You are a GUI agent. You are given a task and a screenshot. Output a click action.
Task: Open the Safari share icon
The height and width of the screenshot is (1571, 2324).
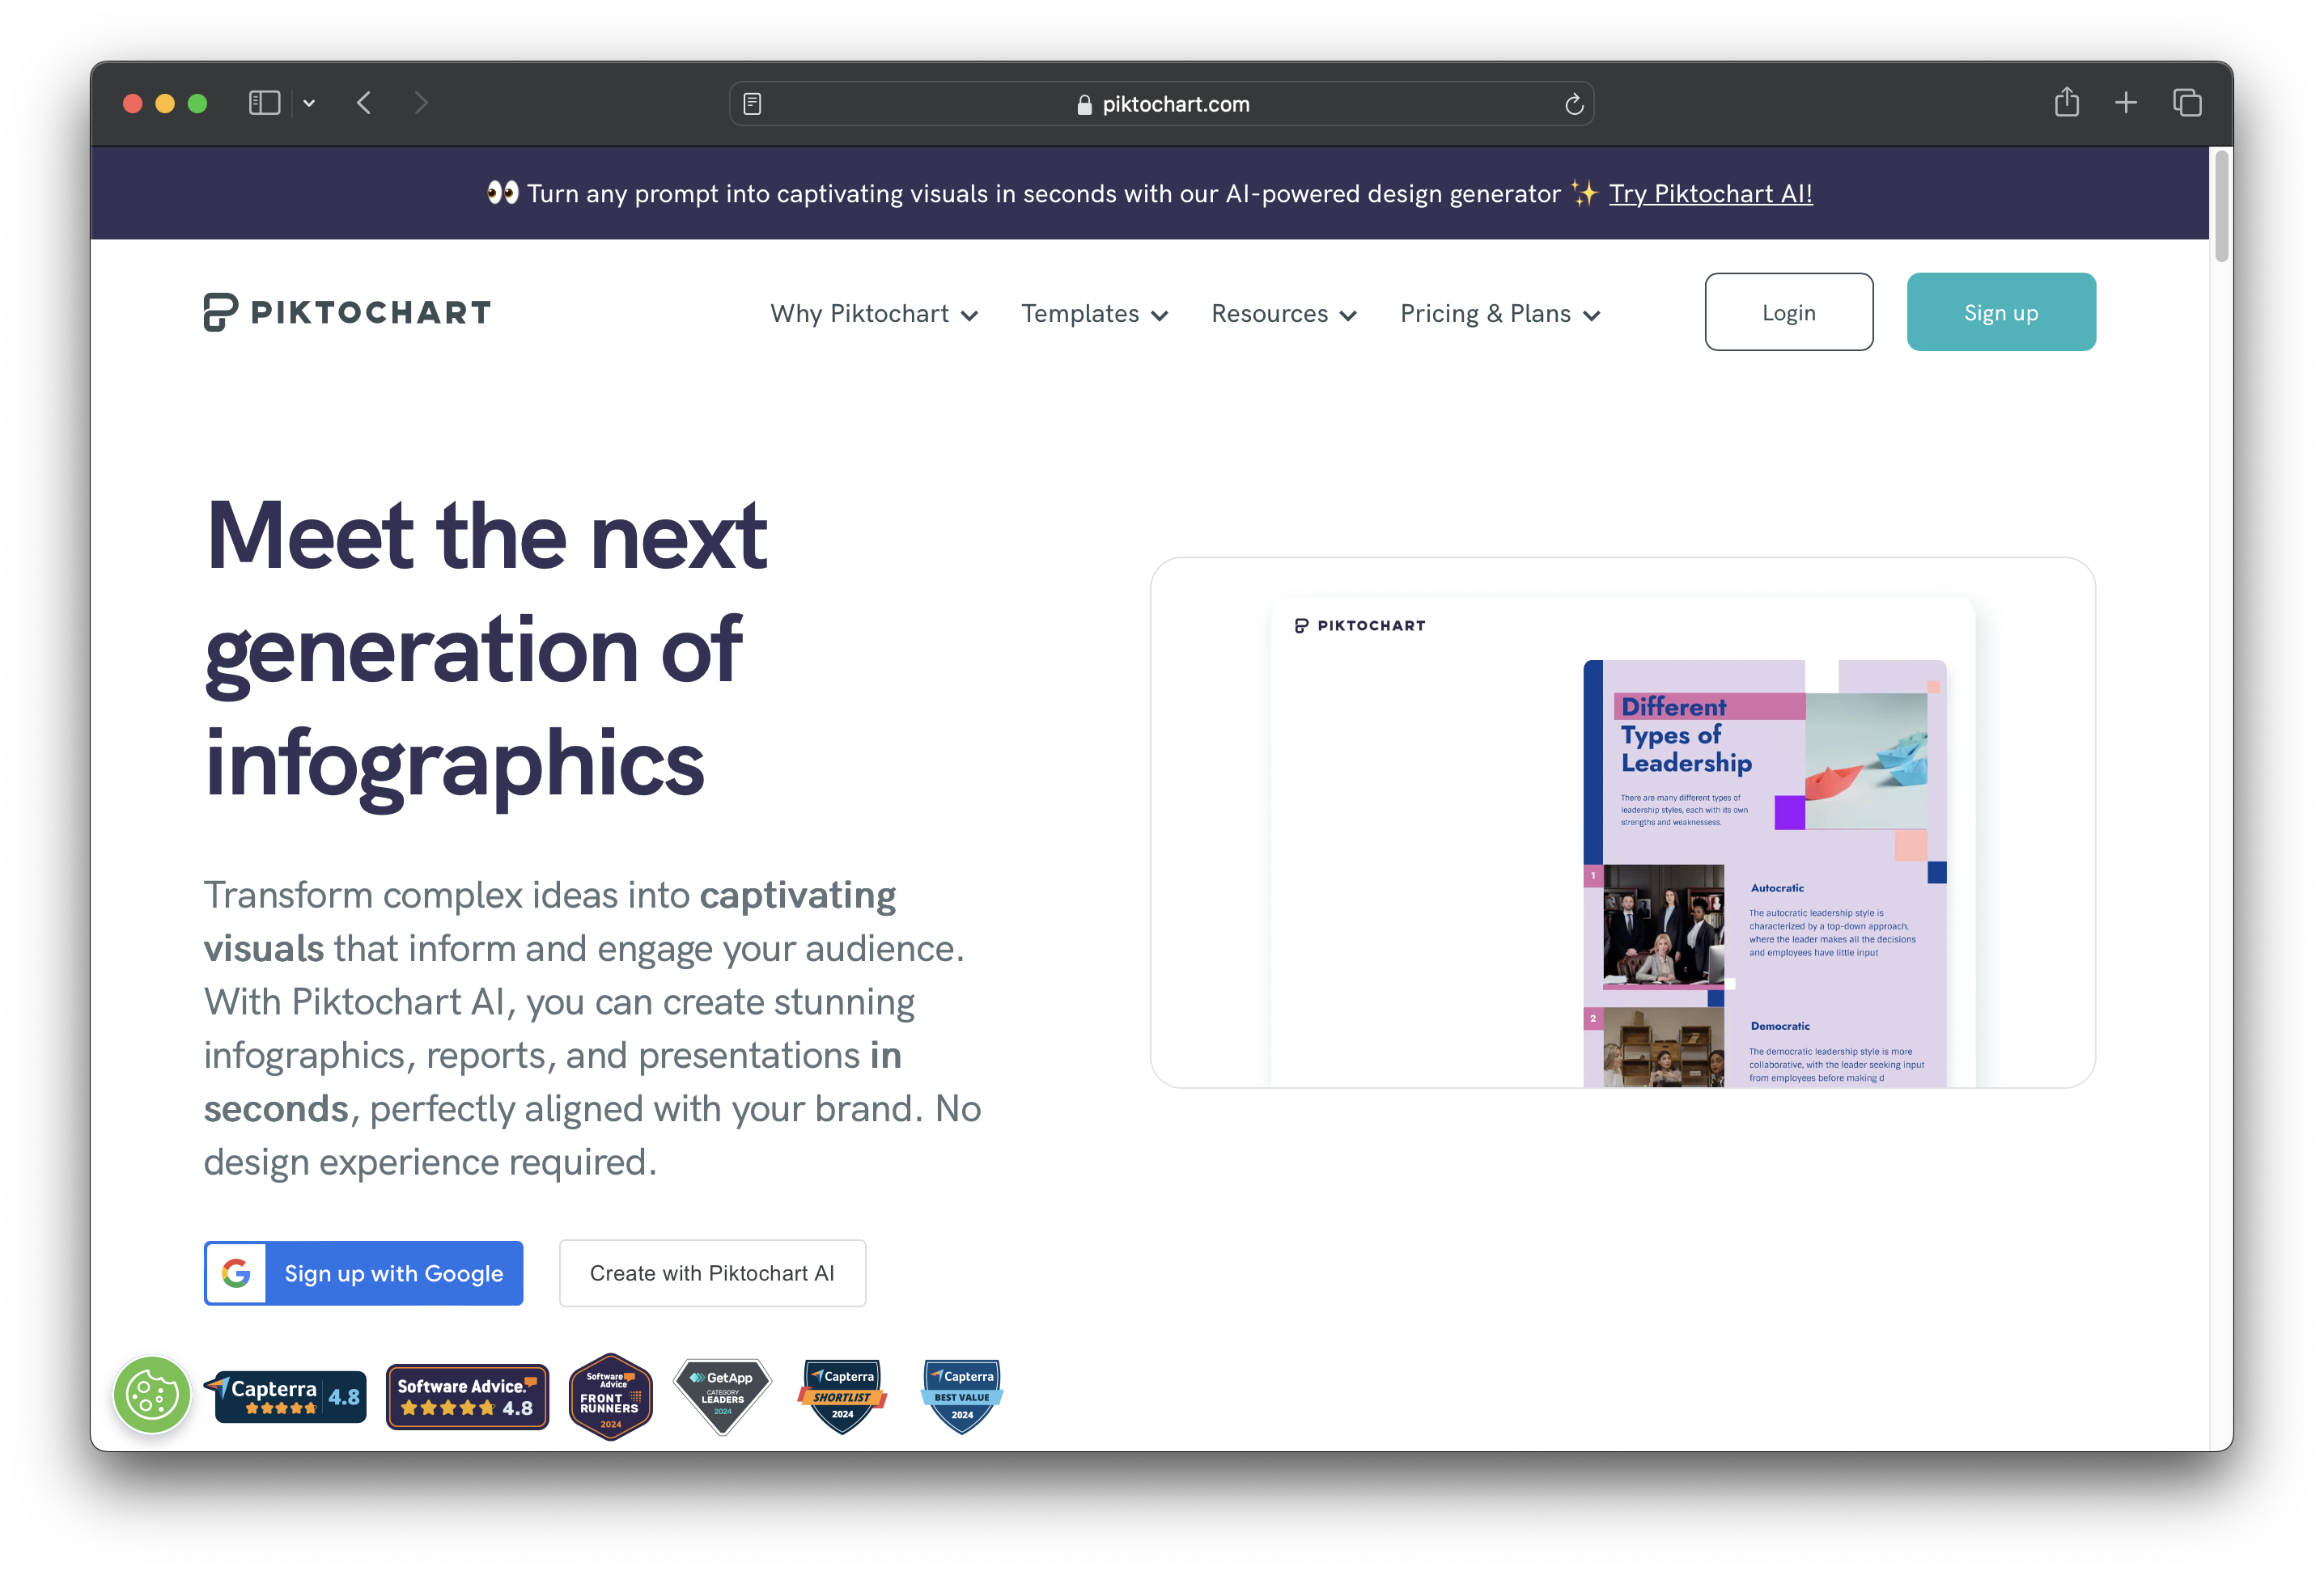(x=2066, y=103)
